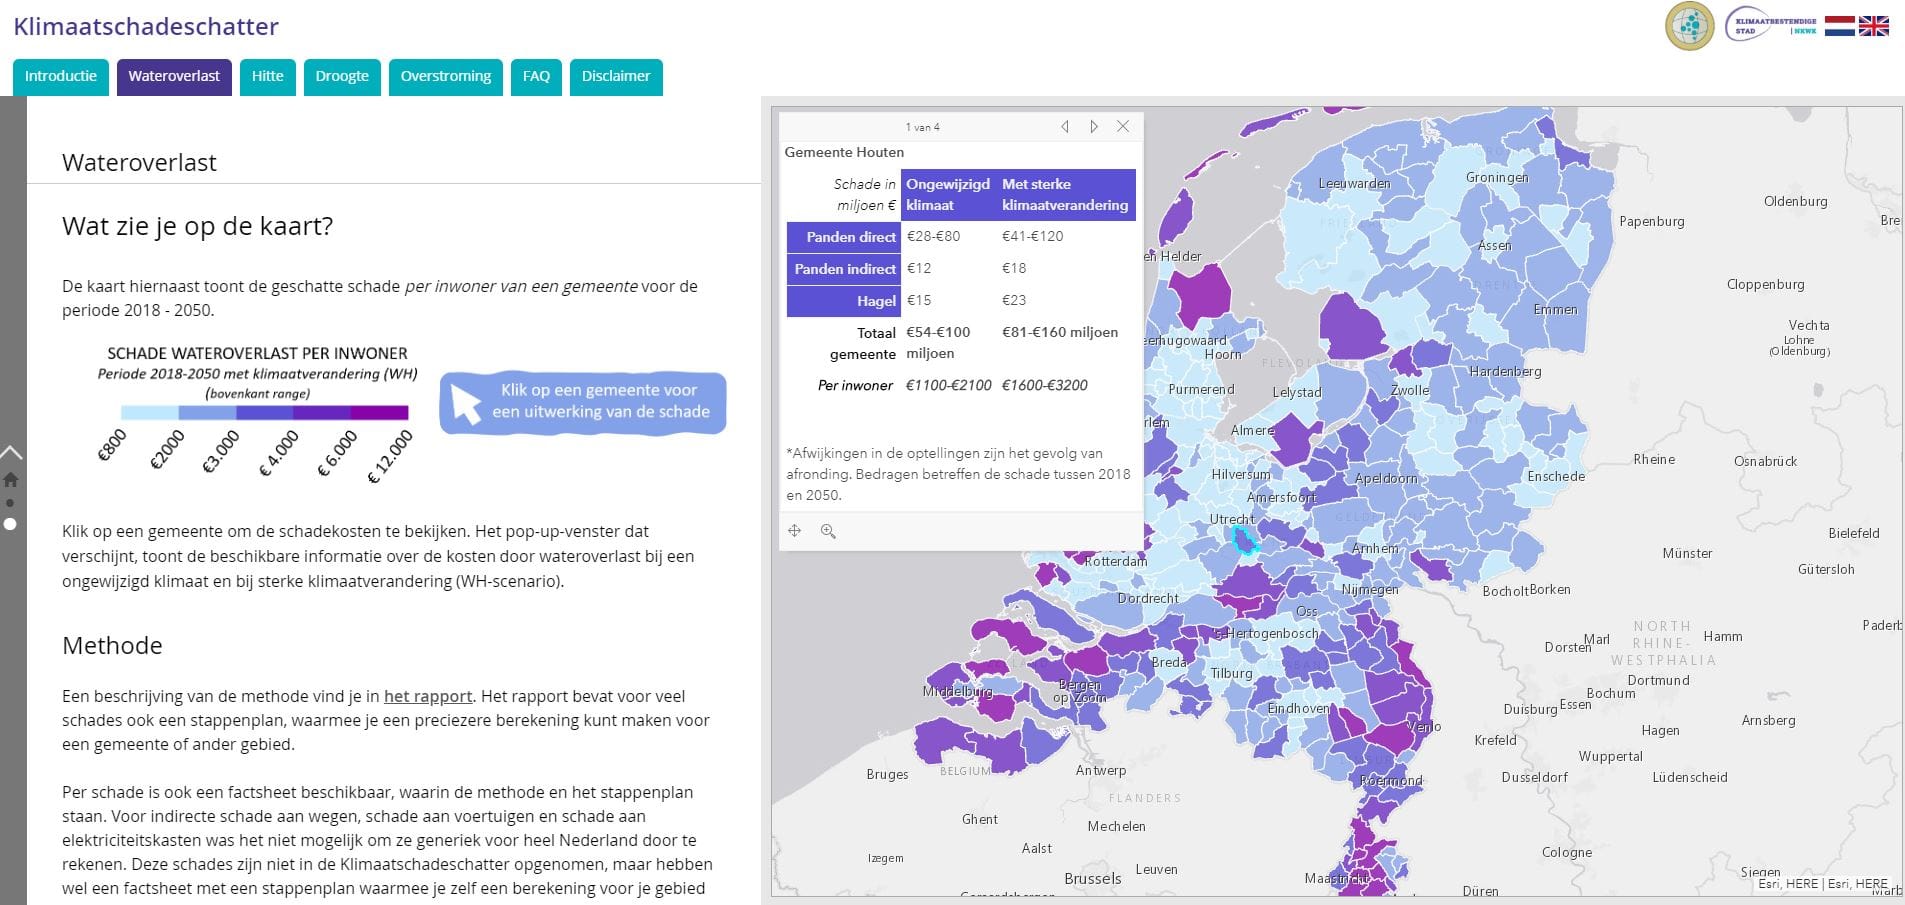Open the Disclaimer tab
Image resolution: width=1905 pixels, height=905 pixels.
point(616,77)
